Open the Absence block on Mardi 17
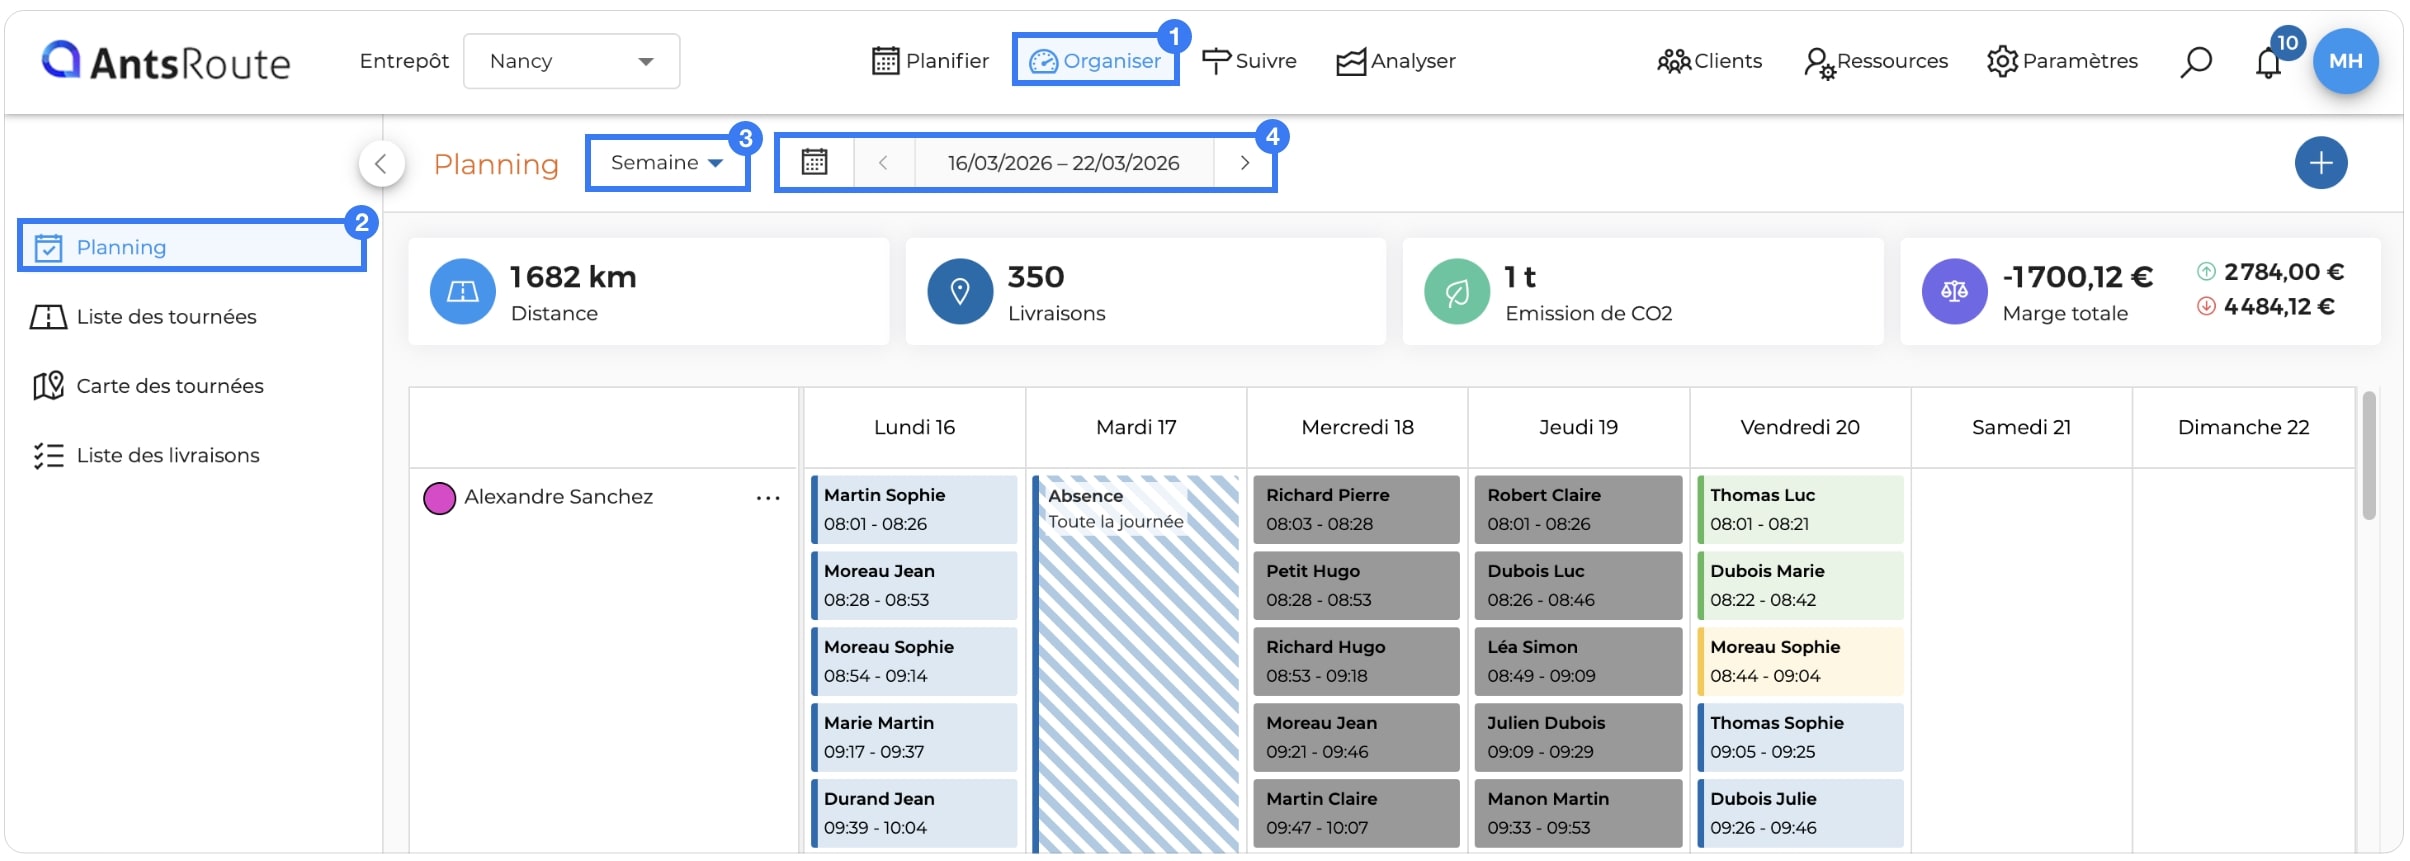This screenshot has height=861, width=2410. coord(1137,664)
